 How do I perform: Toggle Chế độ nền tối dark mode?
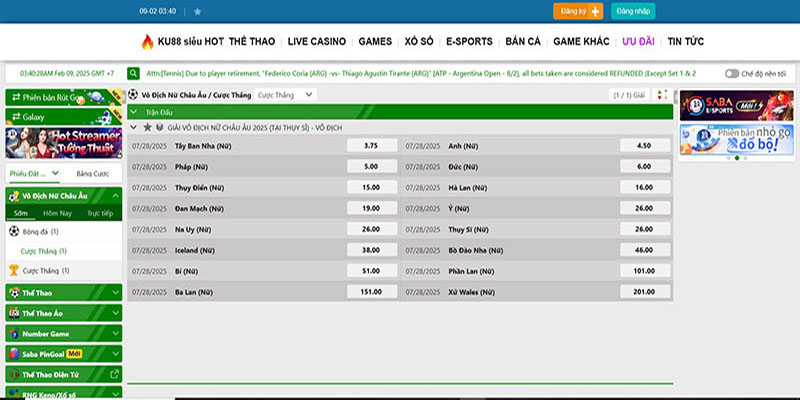pos(731,74)
